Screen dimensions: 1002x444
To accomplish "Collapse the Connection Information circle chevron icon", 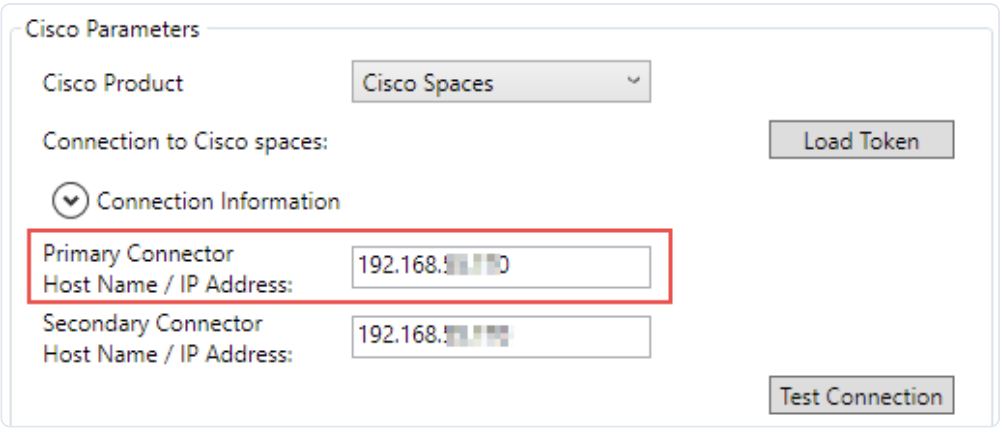I will [70, 201].
